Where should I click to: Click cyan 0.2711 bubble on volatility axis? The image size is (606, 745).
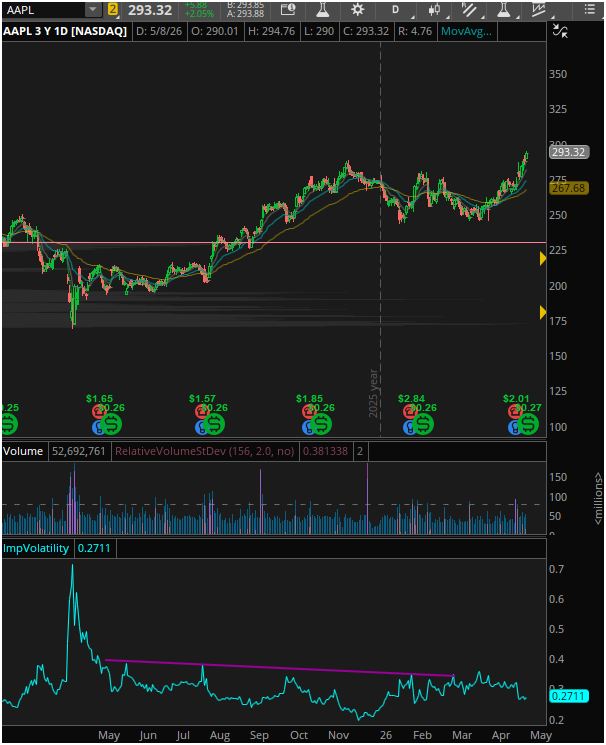569,696
